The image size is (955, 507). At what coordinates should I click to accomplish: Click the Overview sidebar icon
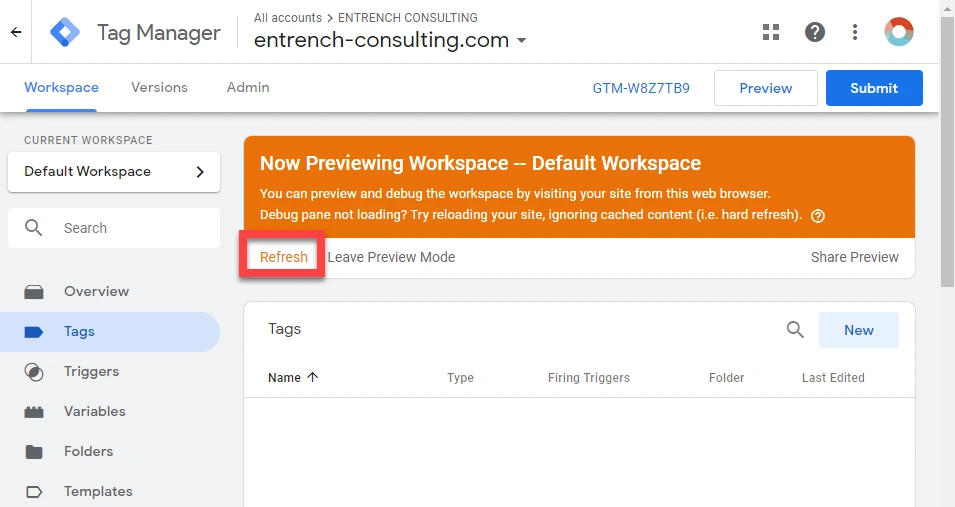(33, 292)
